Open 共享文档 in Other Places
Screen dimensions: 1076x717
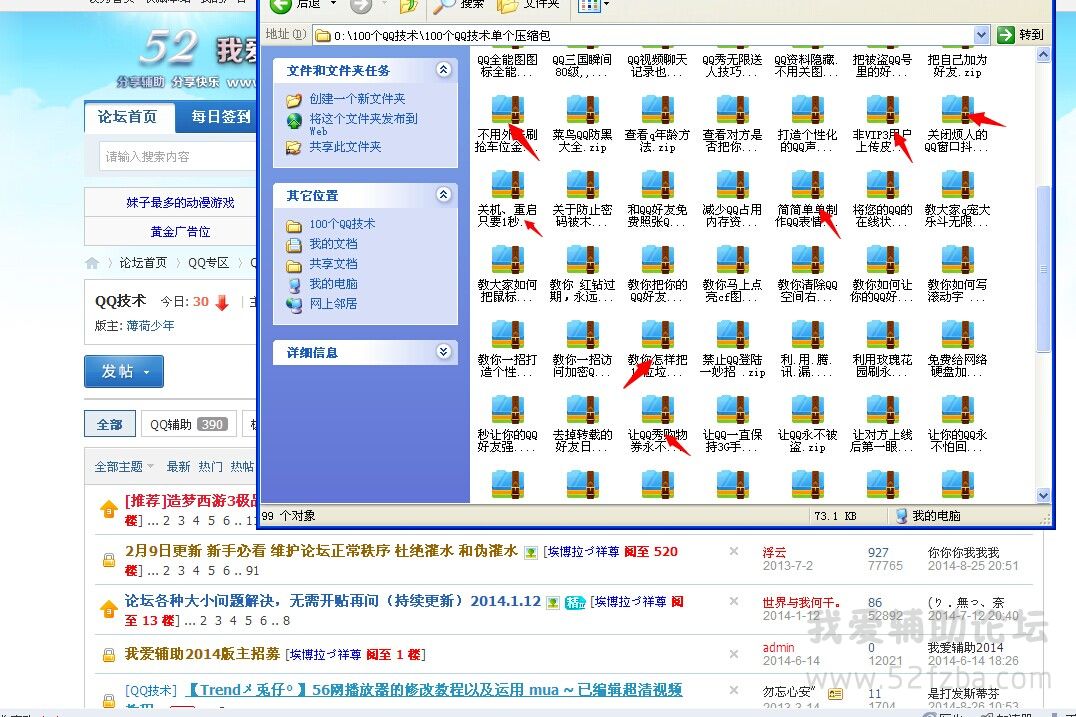click(x=333, y=263)
